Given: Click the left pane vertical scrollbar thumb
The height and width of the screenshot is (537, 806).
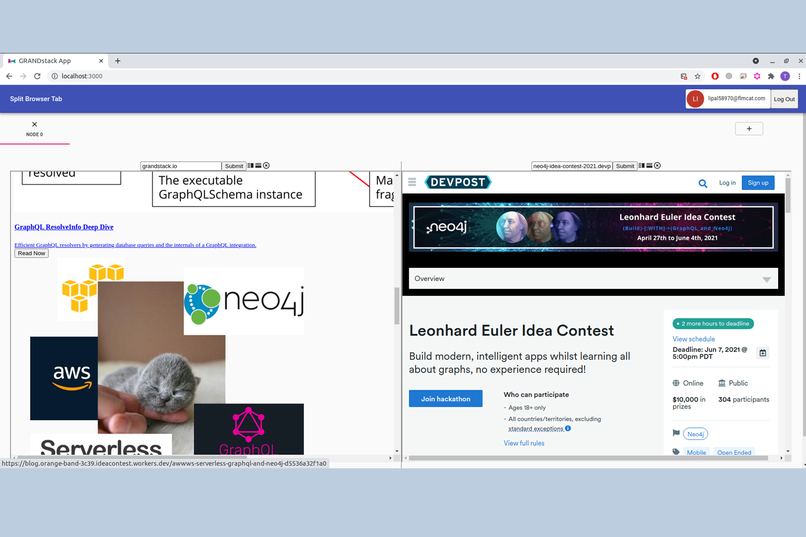Looking at the screenshot, I should [396, 306].
